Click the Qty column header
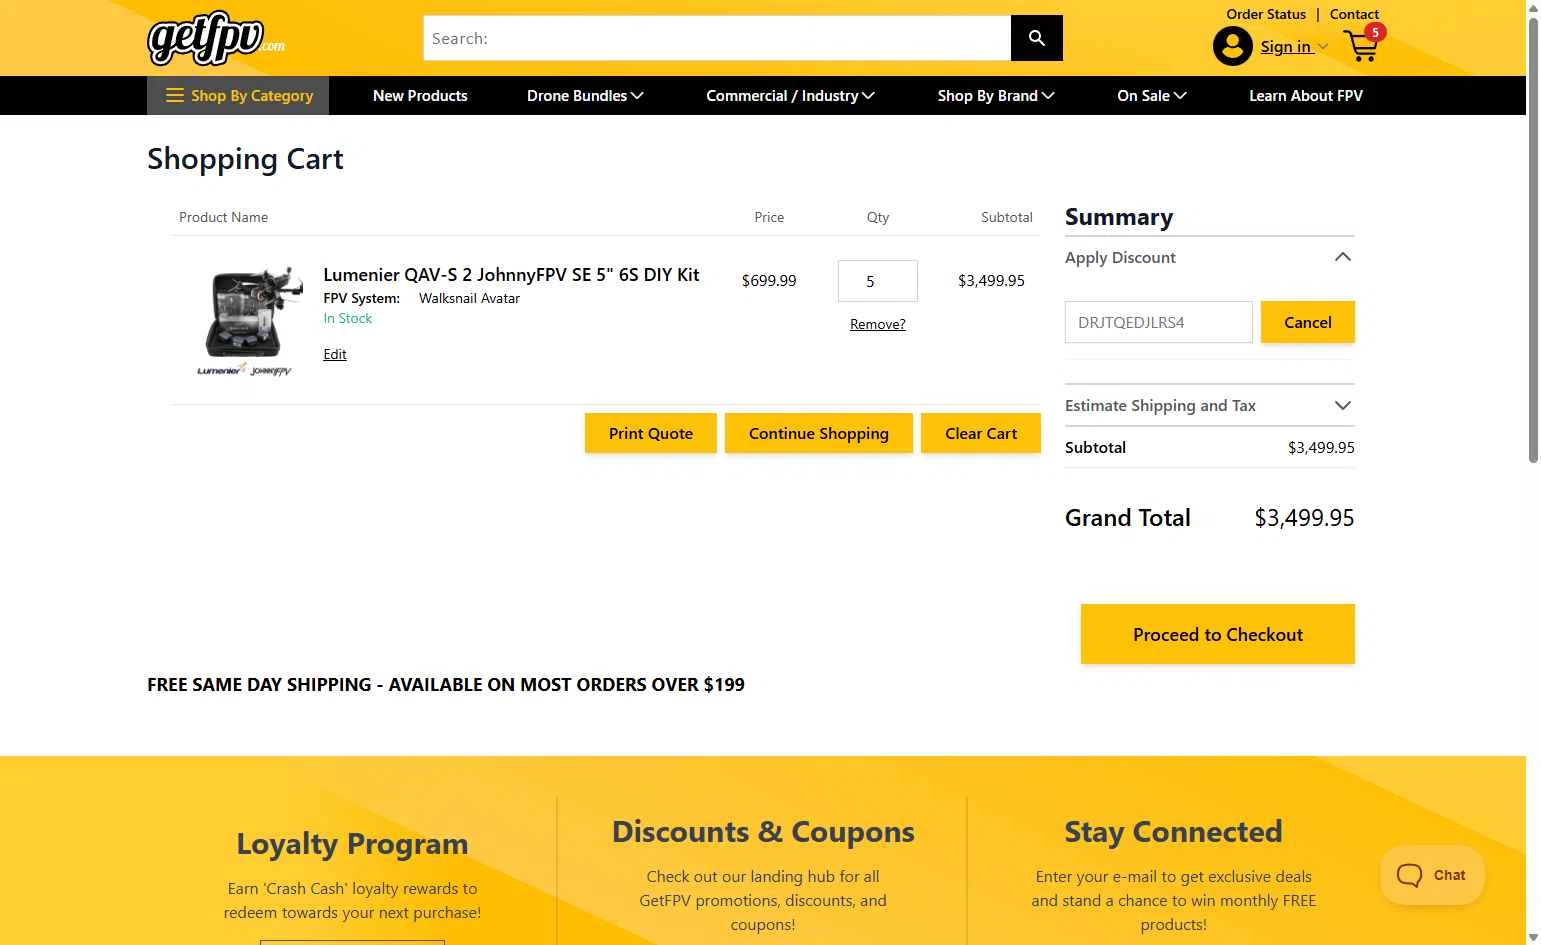The image size is (1541, 945). (x=878, y=217)
